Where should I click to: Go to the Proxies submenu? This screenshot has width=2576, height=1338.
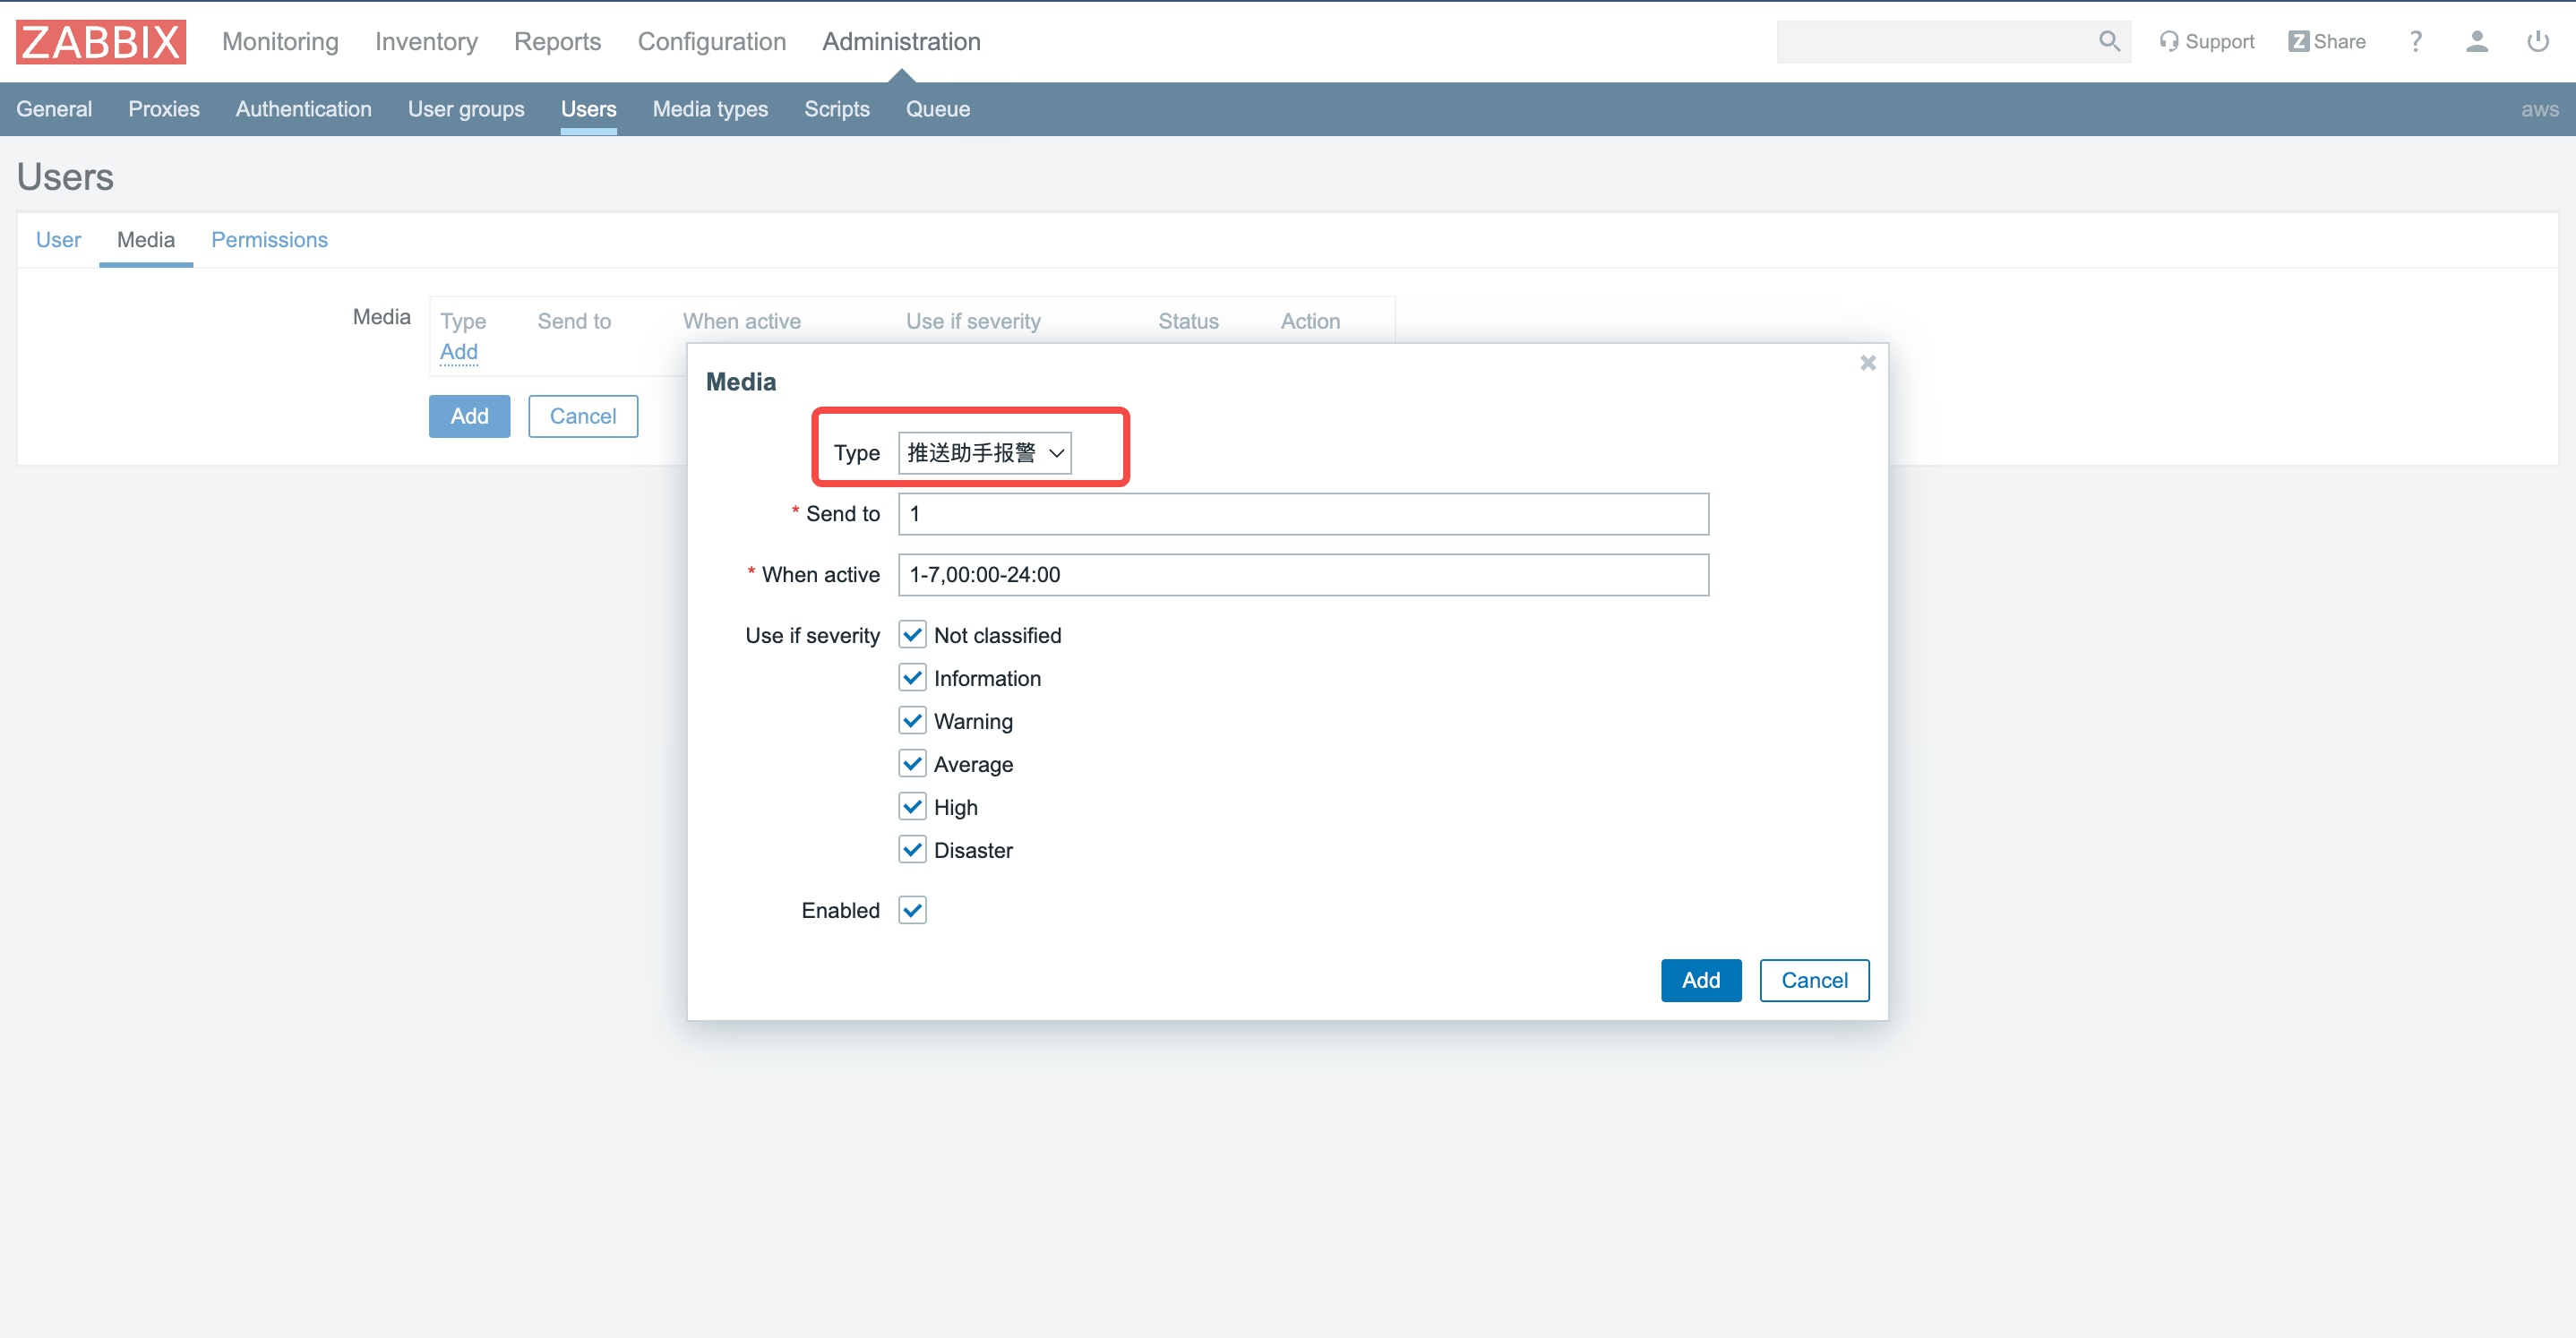[x=164, y=109]
